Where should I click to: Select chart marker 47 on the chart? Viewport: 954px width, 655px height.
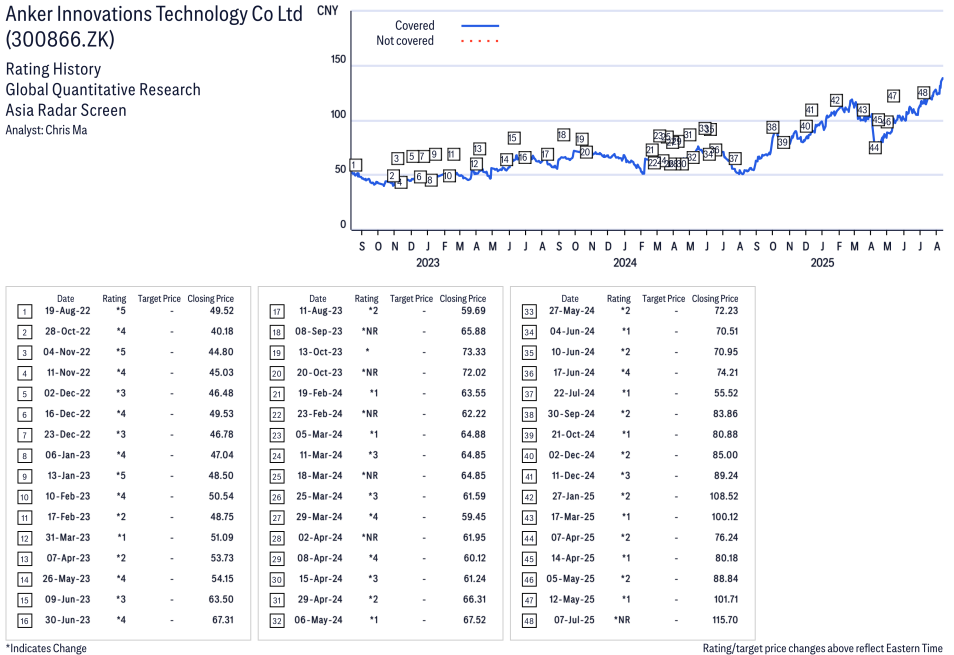click(x=893, y=95)
